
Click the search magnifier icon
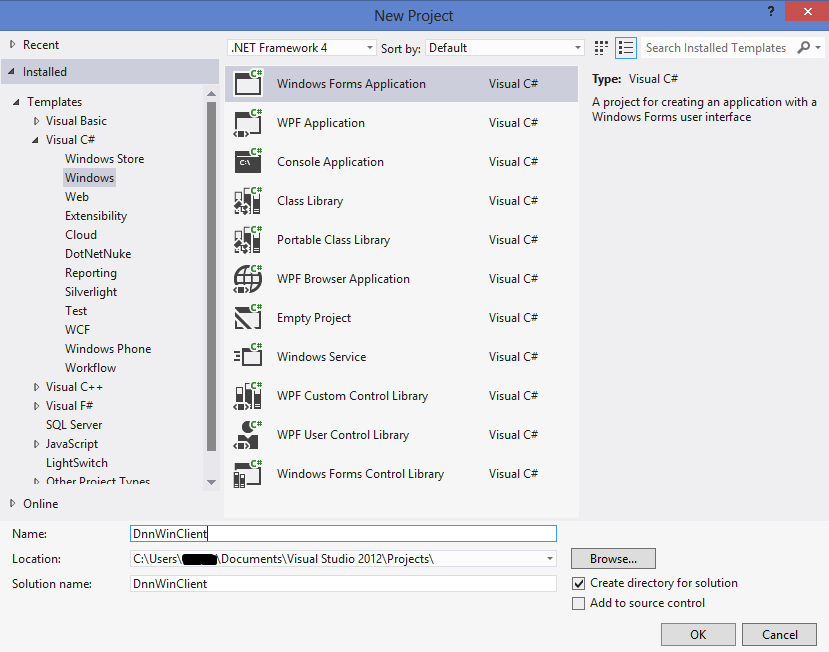pyautogui.click(x=804, y=48)
